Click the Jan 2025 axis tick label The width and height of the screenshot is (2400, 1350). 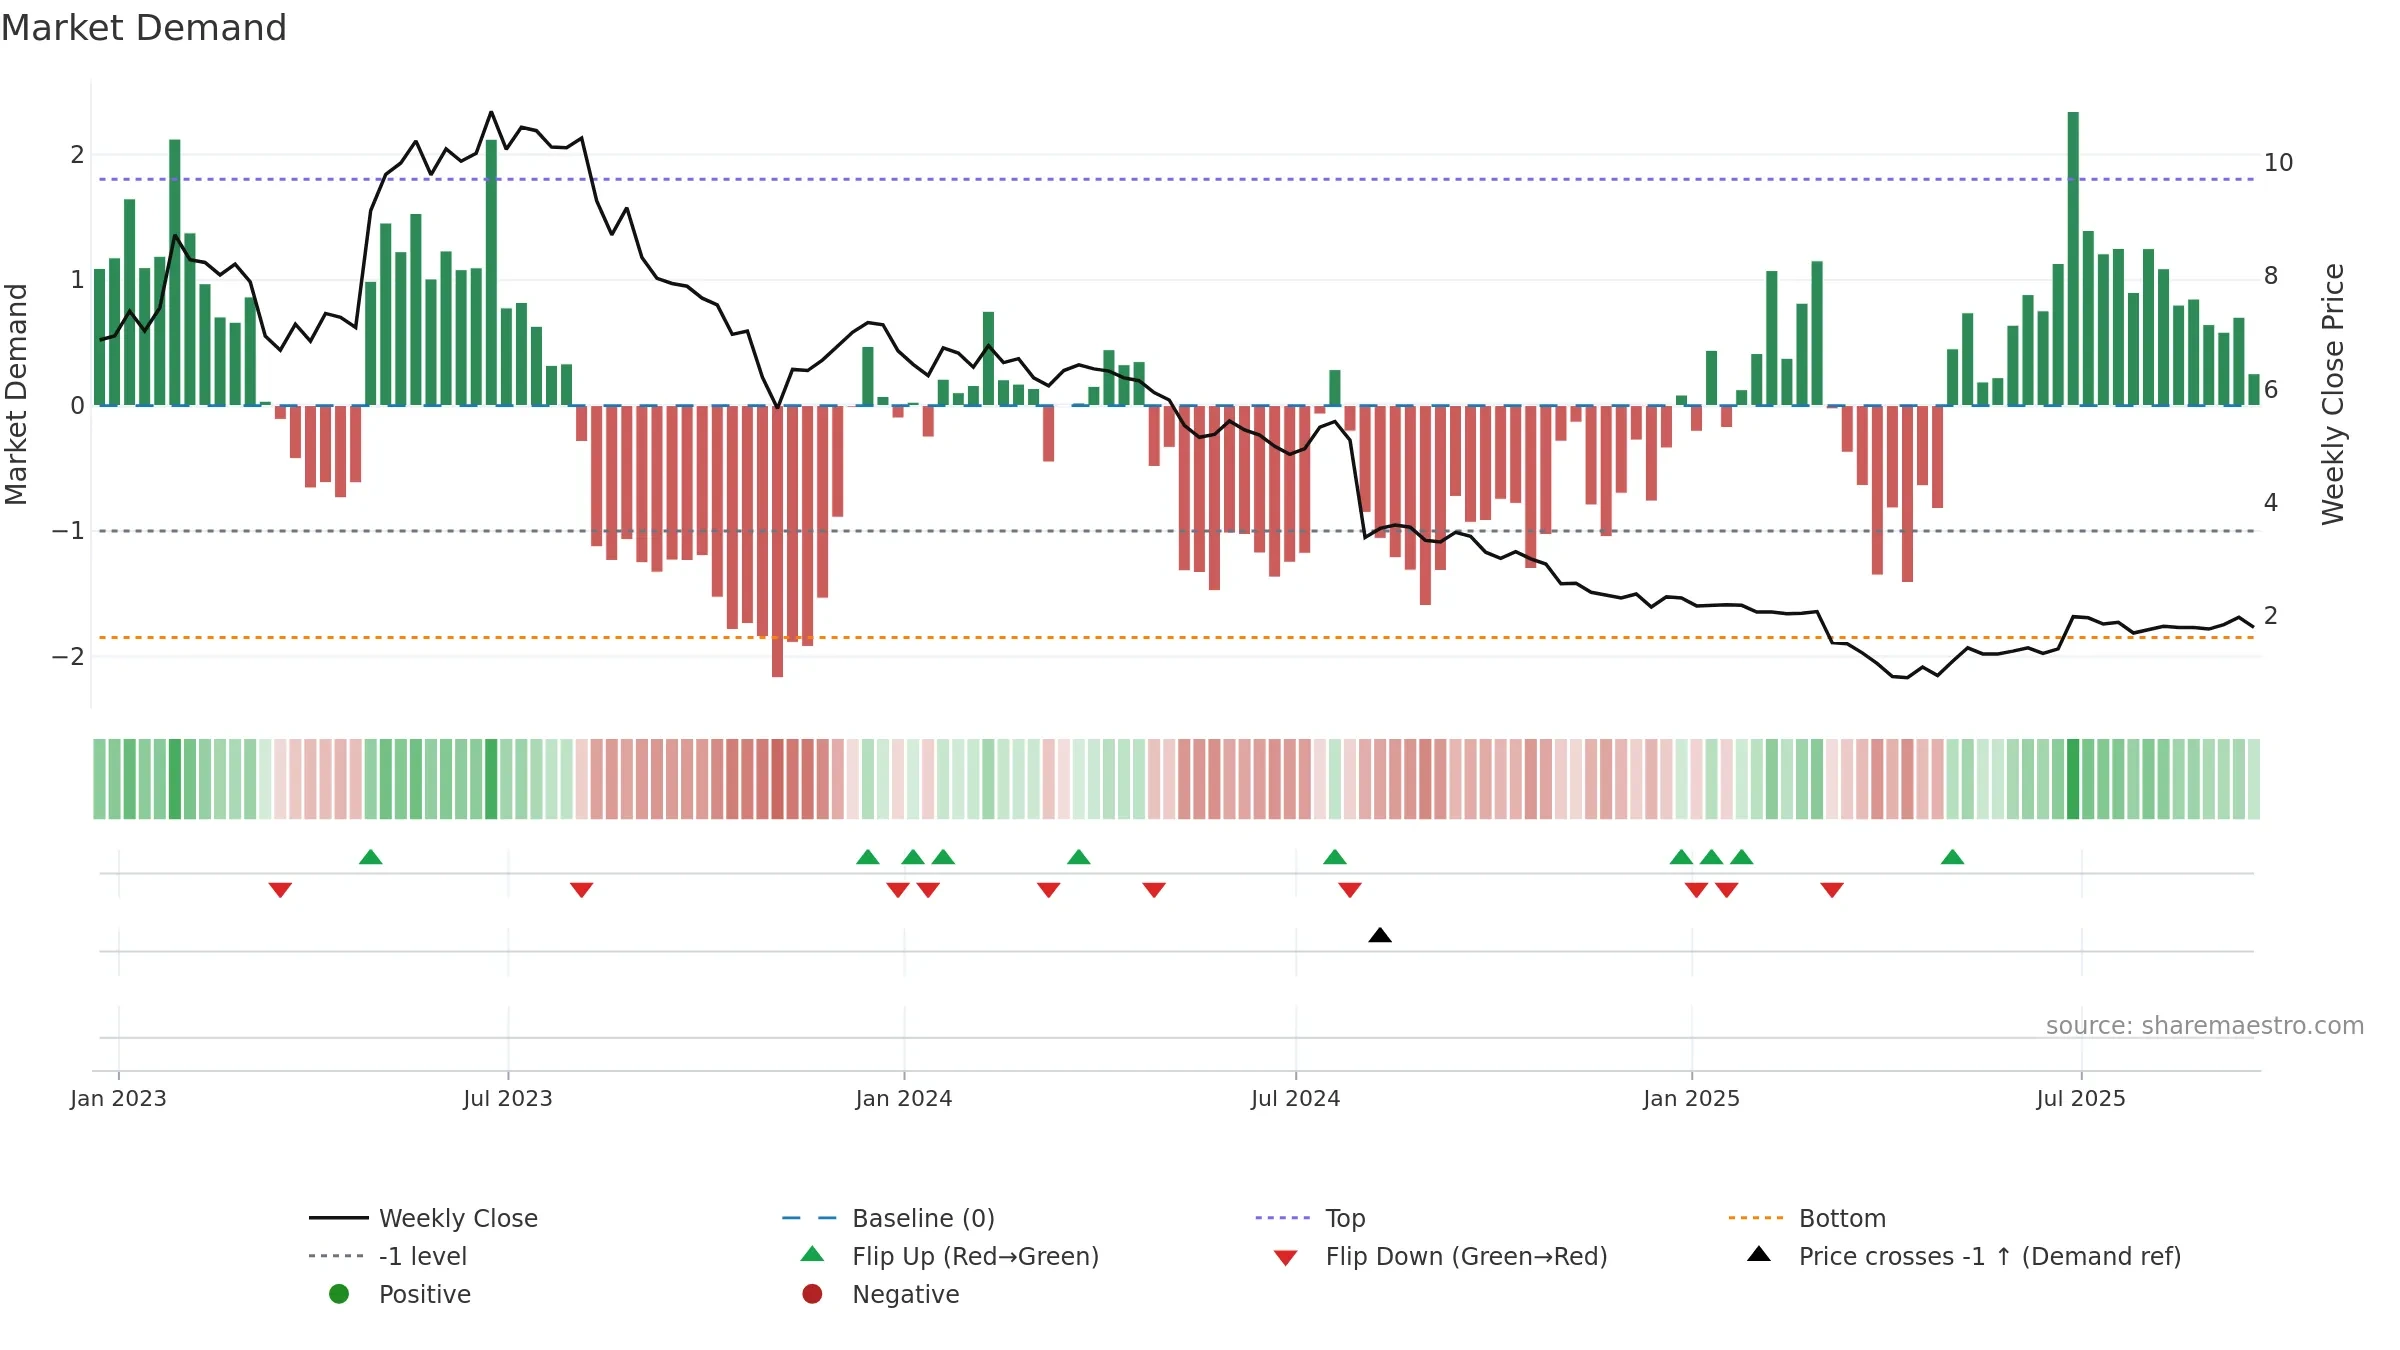click(x=1692, y=1099)
